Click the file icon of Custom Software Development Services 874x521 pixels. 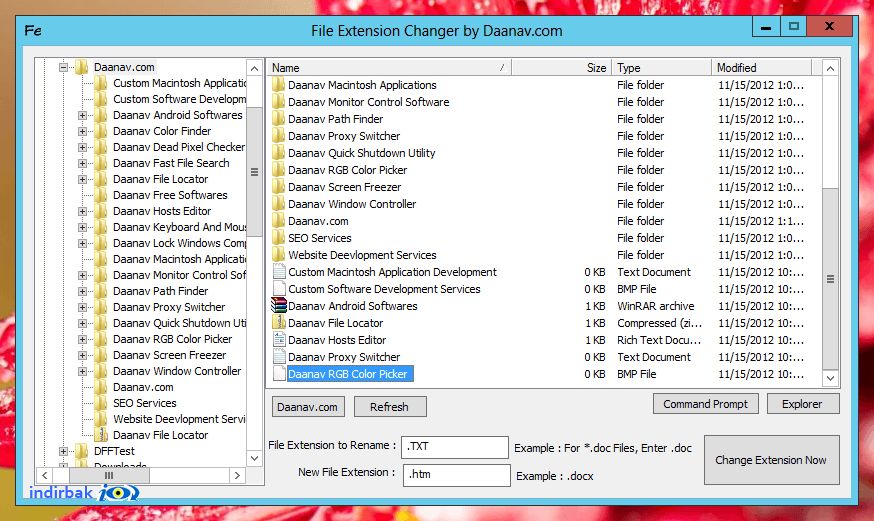[x=279, y=289]
